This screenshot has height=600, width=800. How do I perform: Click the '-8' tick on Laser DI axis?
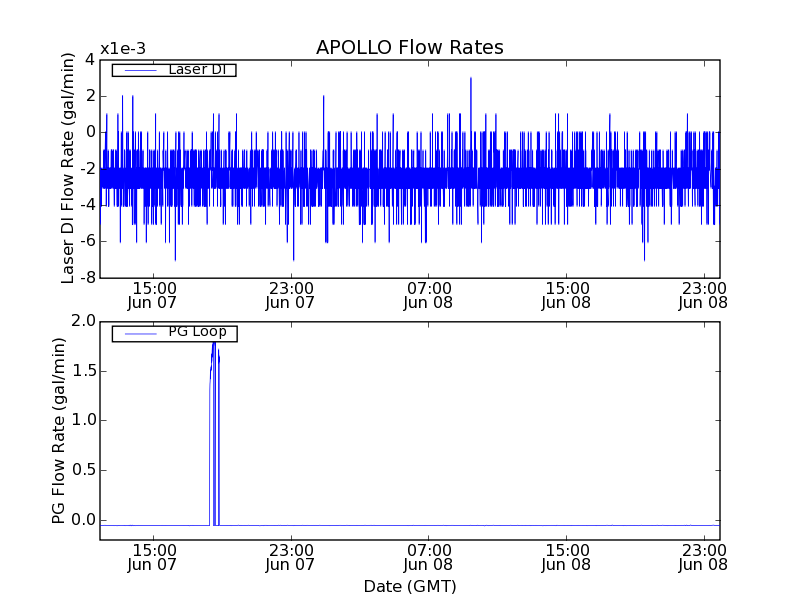88,278
